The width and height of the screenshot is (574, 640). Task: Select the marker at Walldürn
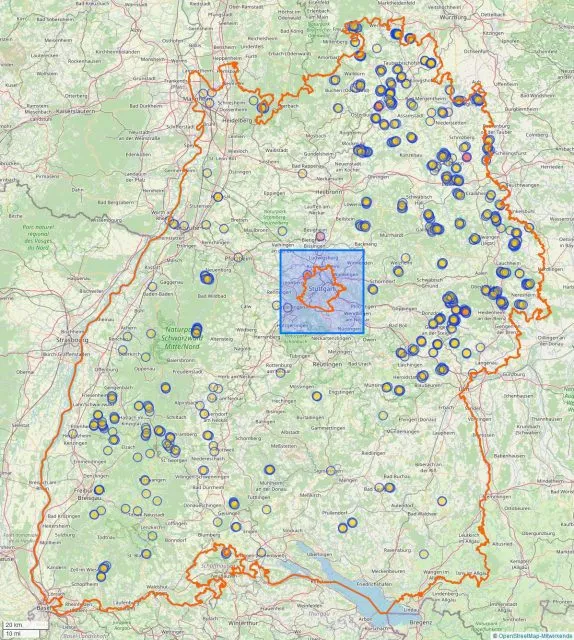click(x=334, y=80)
